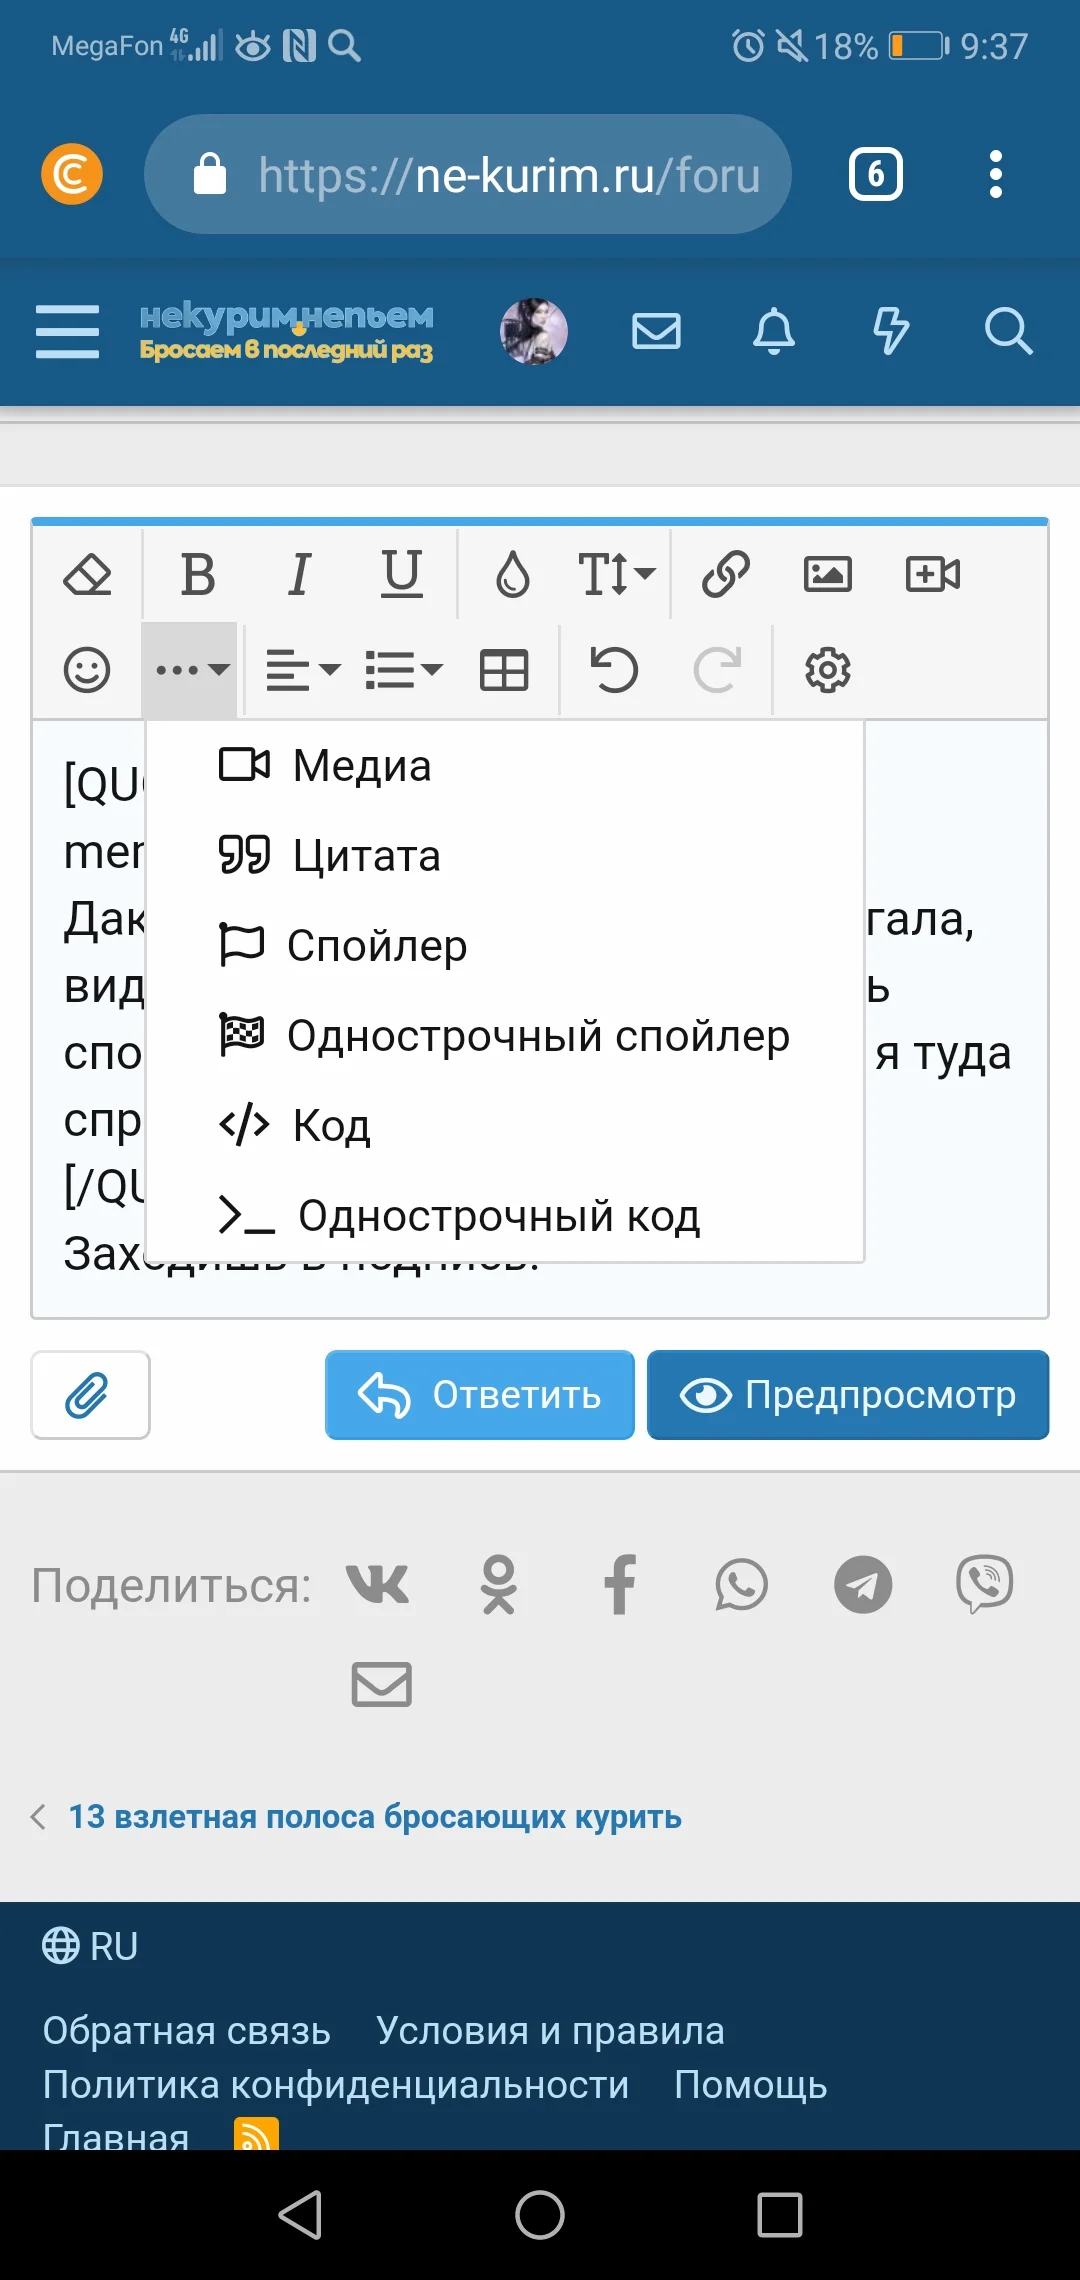1080x2280 pixels.
Task: Attach a file with paperclip button
Action: point(90,1395)
